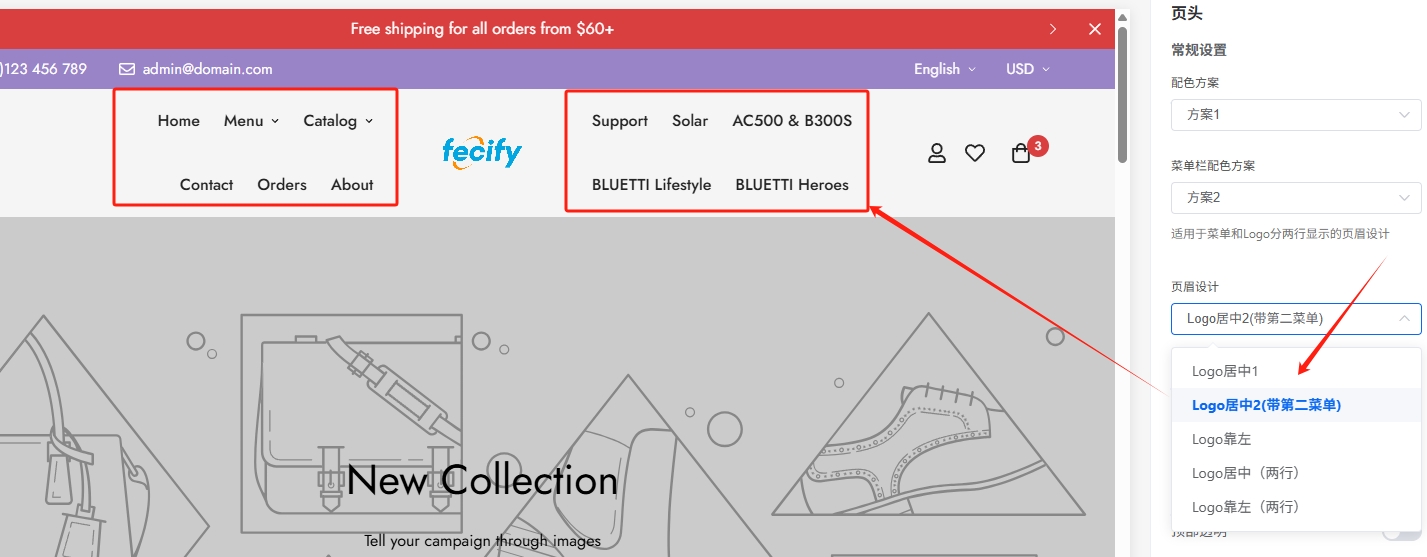1427x557 pixels.
Task: Click the BLUETTI Lifestyle link
Action: pos(651,185)
